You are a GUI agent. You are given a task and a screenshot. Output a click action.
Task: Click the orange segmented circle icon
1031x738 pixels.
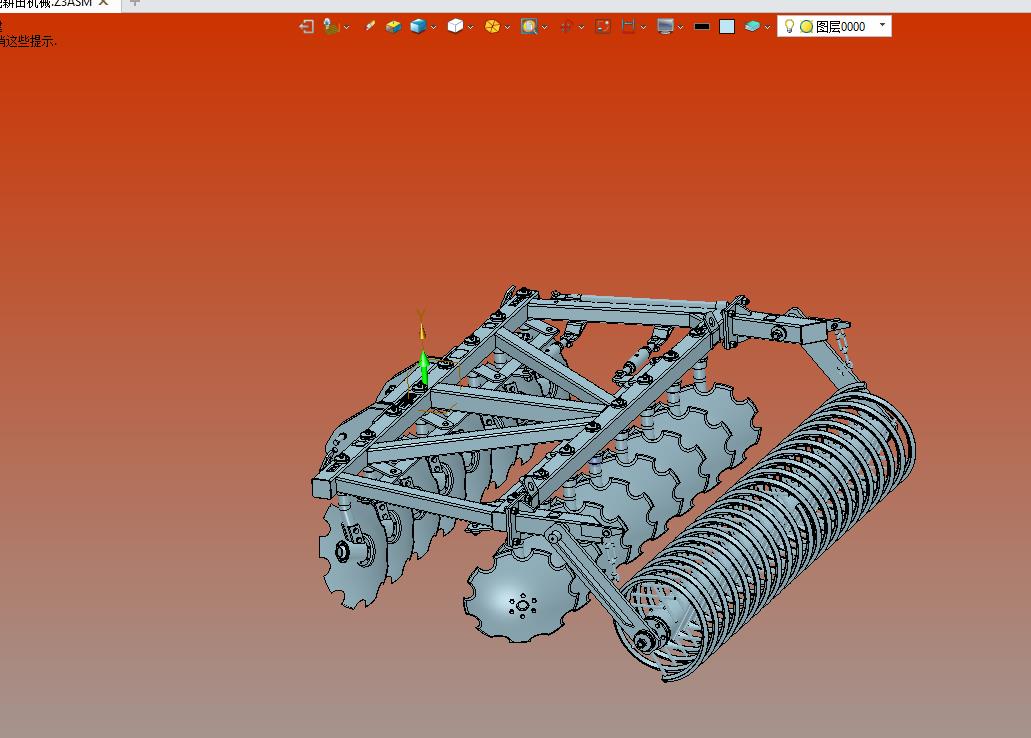point(492,26)
